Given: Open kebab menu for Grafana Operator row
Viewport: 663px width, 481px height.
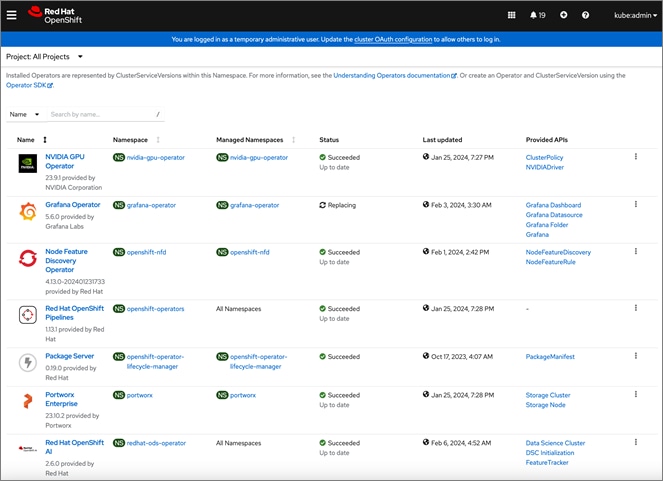Looking at the screenshot, I should 636,205.
